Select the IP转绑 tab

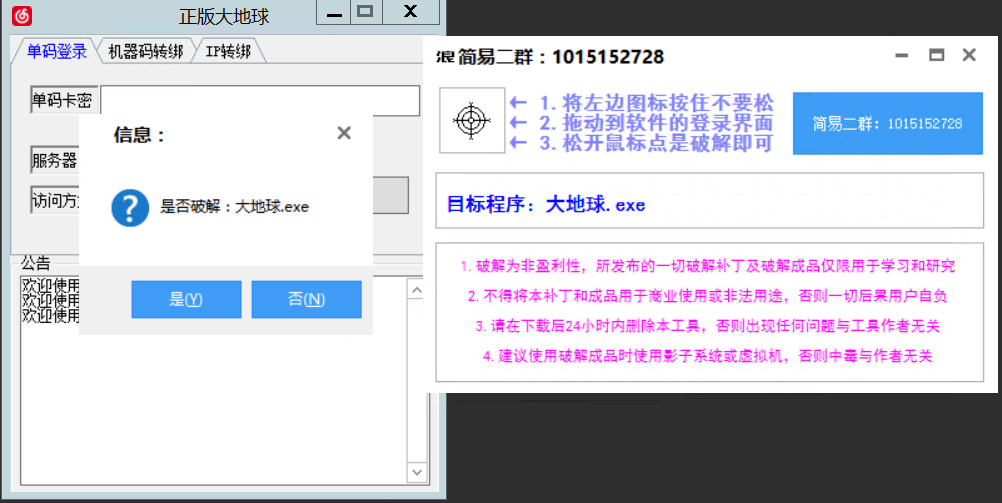point(228,51)
